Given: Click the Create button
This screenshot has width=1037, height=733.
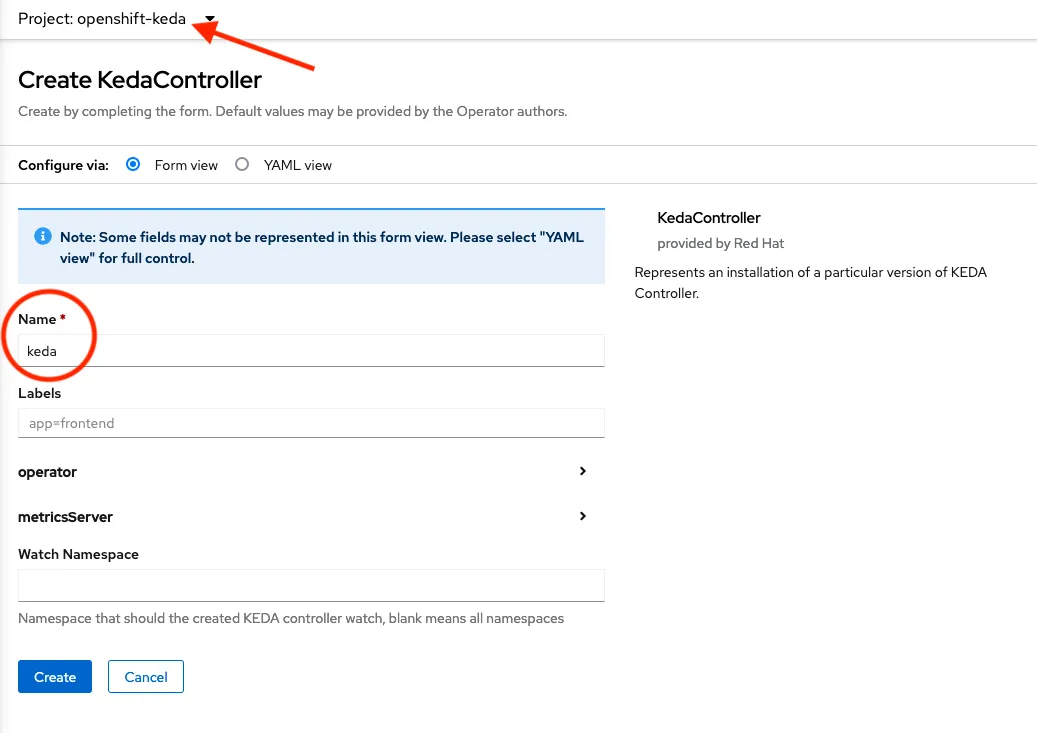Looking at the screenshot, I should tap(54, 676).
